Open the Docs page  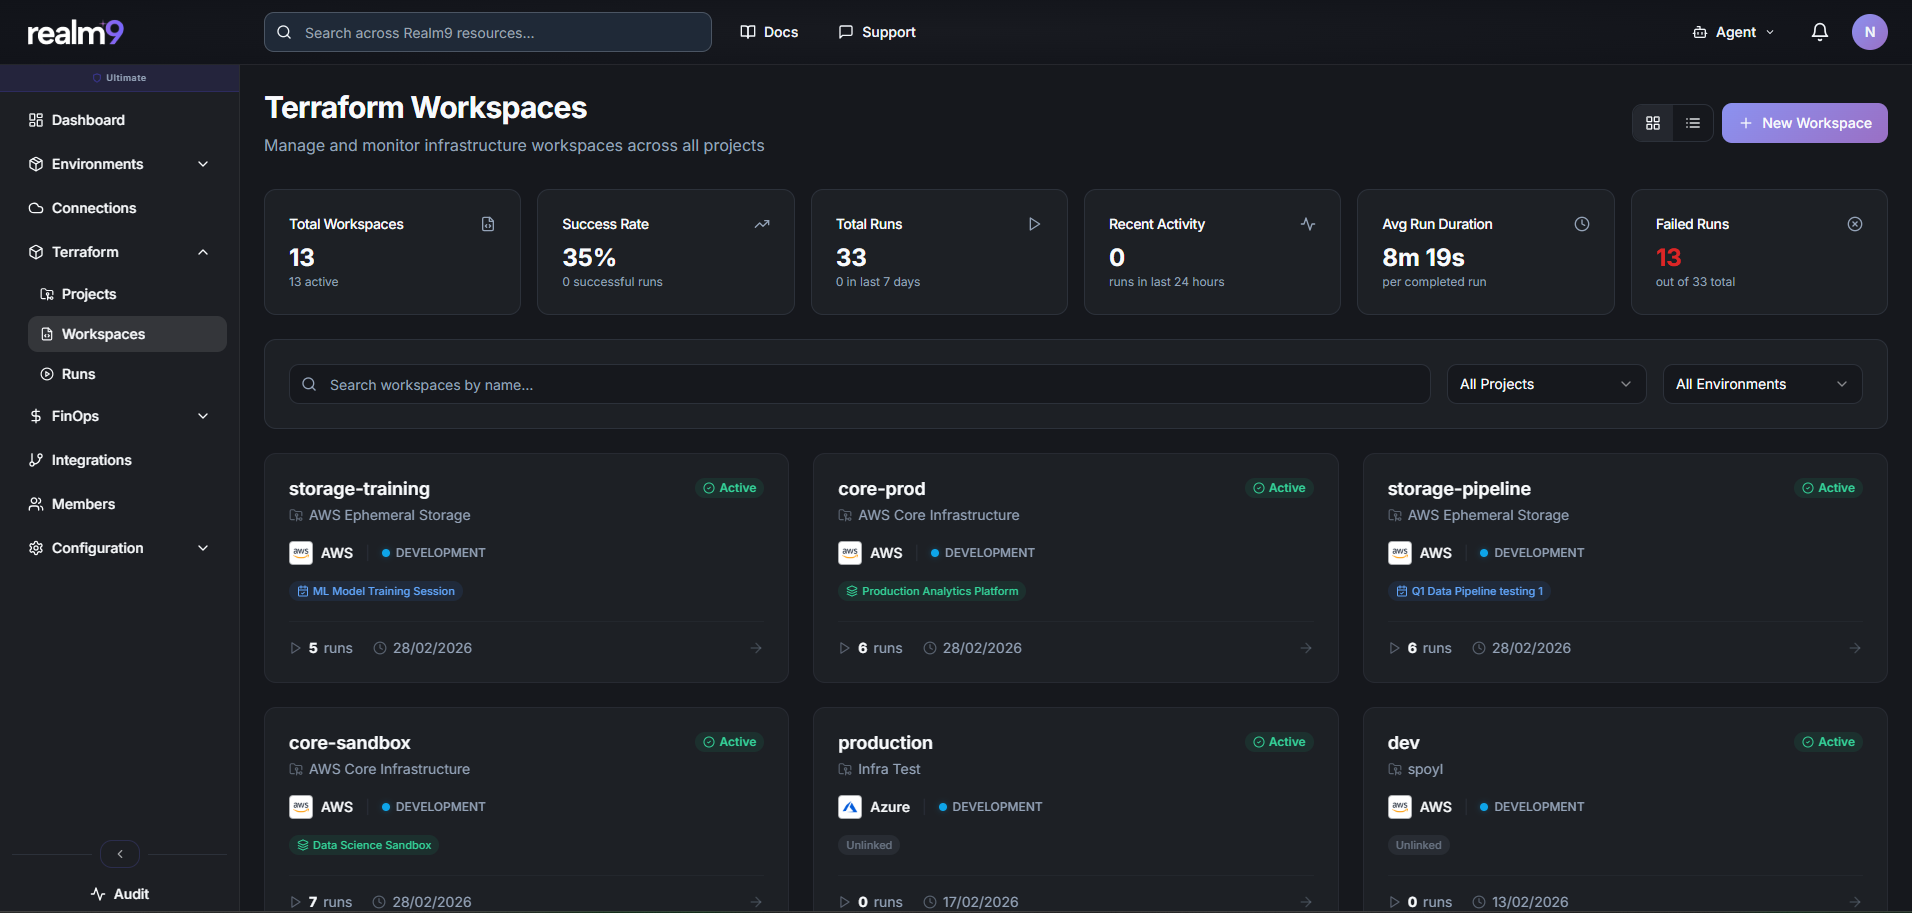point(769,31)
